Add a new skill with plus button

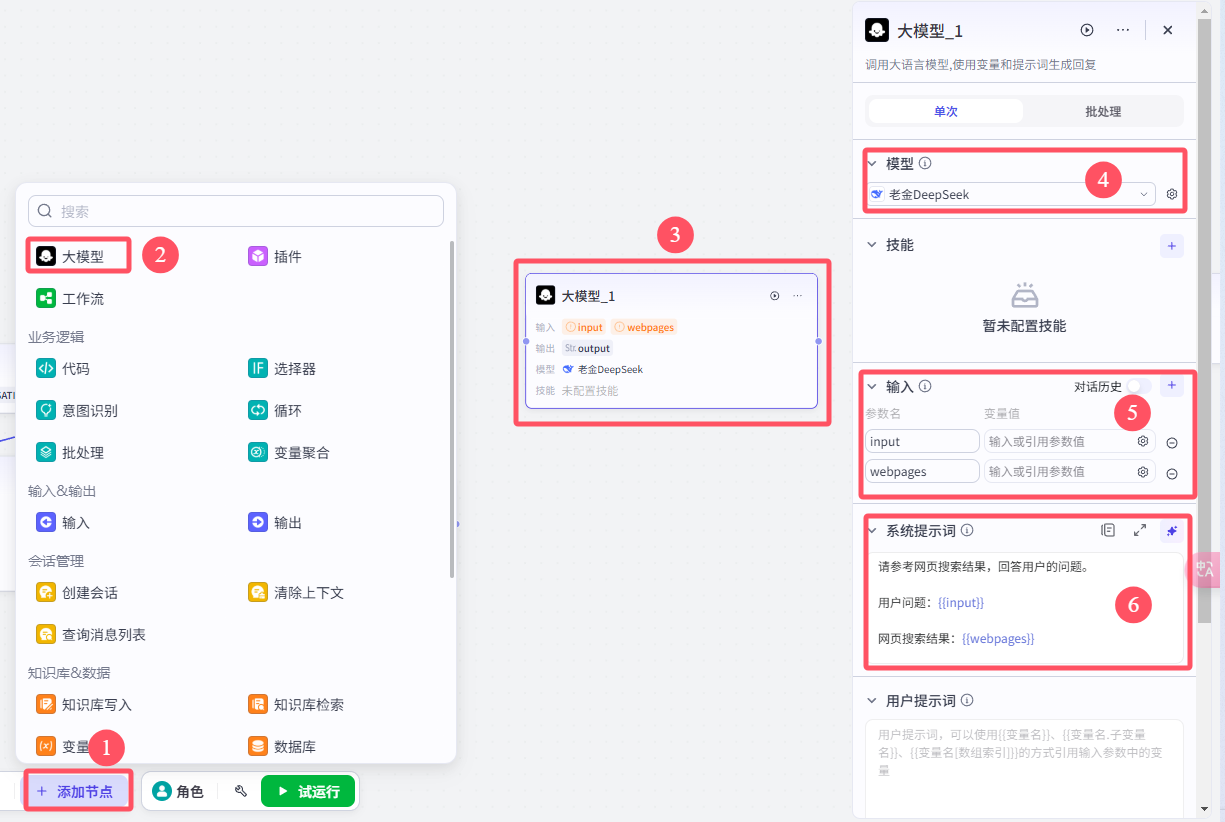[1172, 245]
